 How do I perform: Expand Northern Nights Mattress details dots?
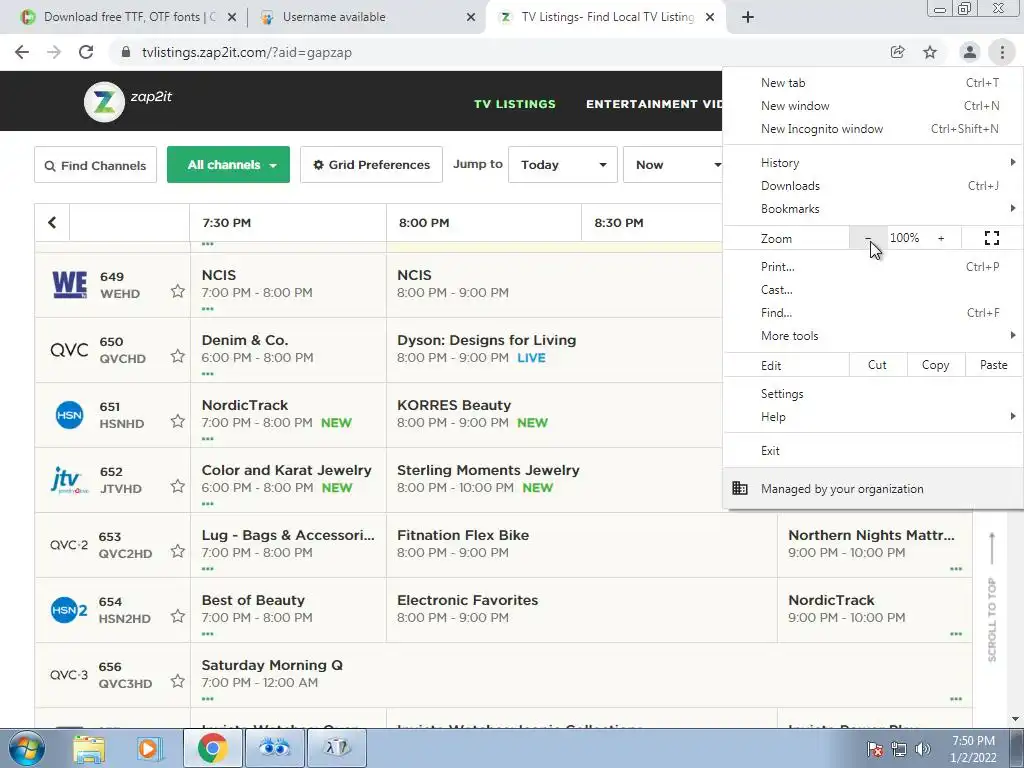(956, 569)
